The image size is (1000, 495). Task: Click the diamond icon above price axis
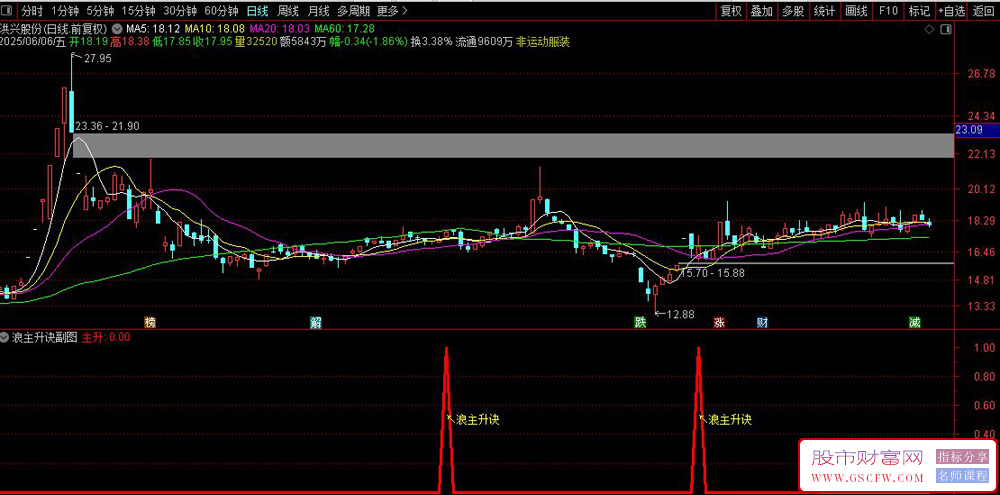point(930,29)
